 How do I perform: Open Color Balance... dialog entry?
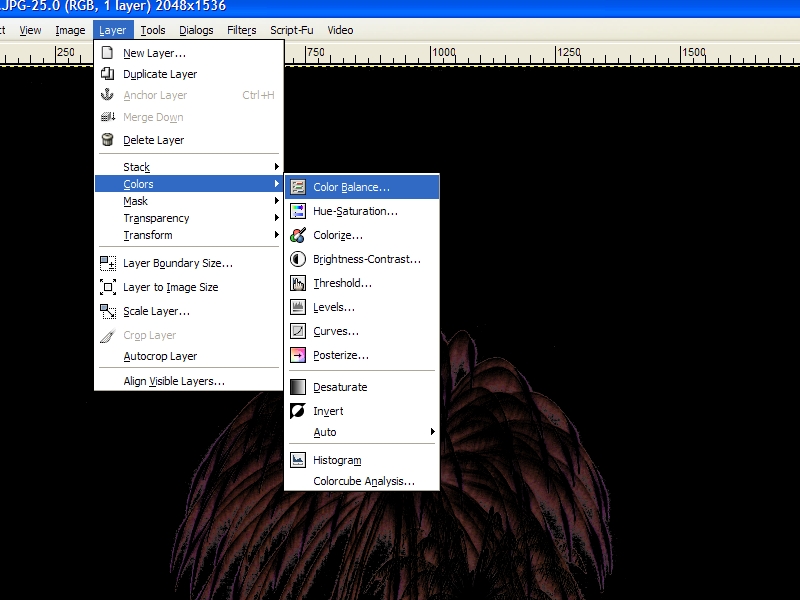click(x=362, y=187)
